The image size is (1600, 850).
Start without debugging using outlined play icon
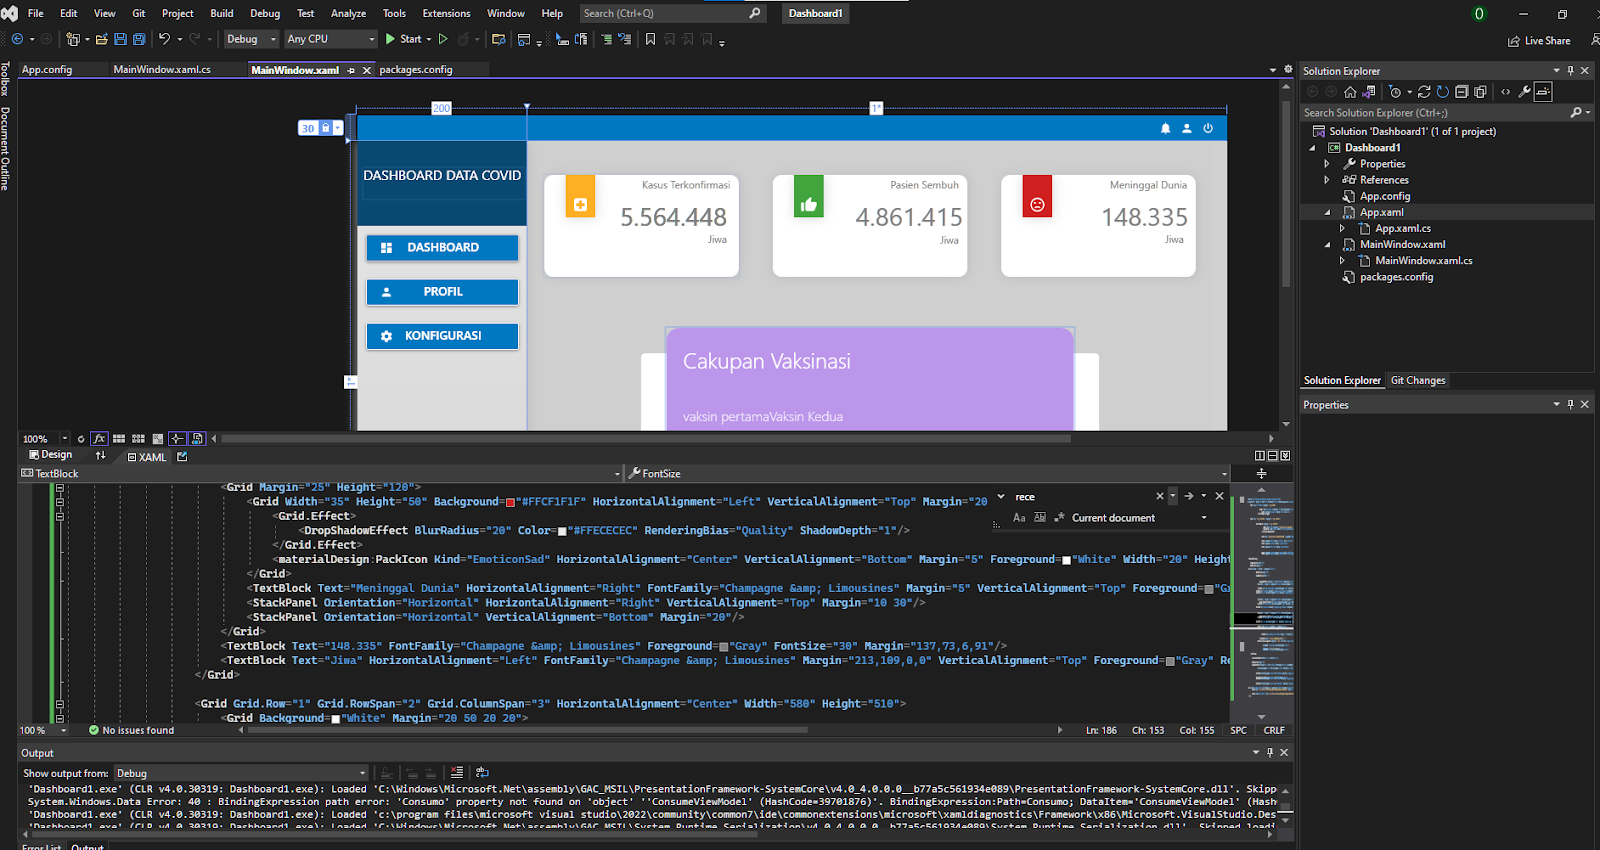[x=443, y=39]
